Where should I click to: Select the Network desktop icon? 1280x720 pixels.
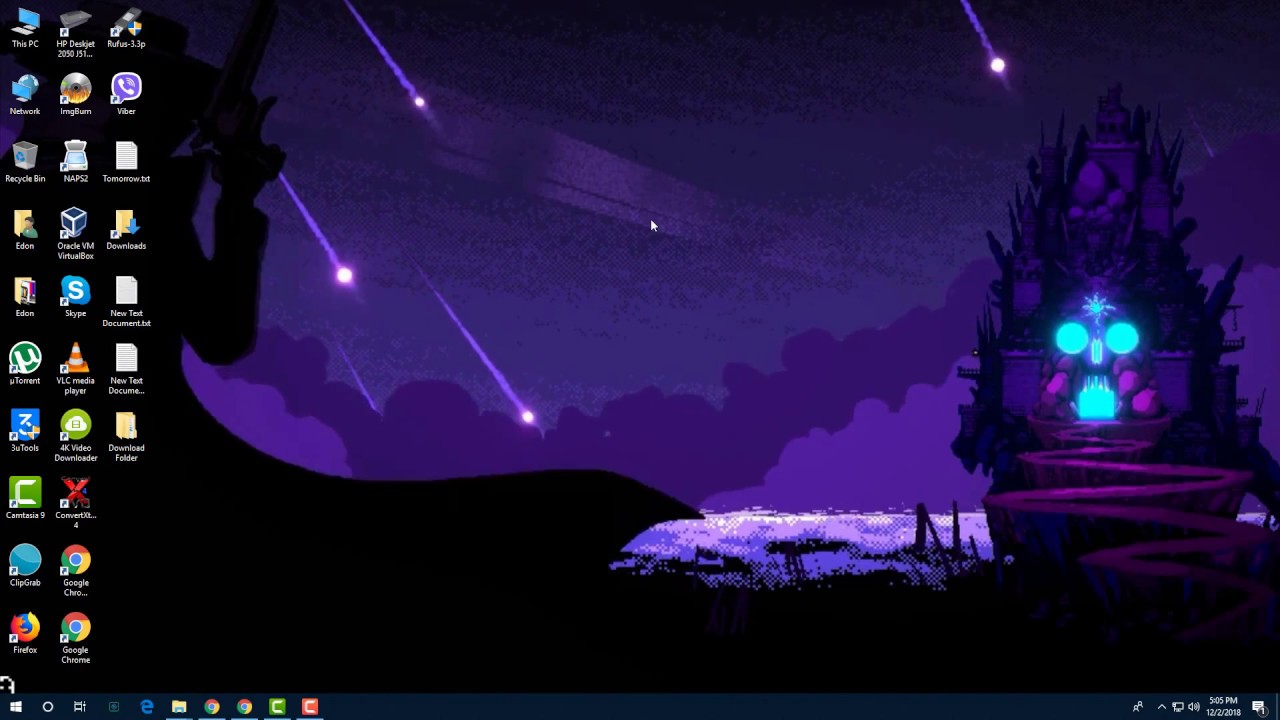pos(25,95)
